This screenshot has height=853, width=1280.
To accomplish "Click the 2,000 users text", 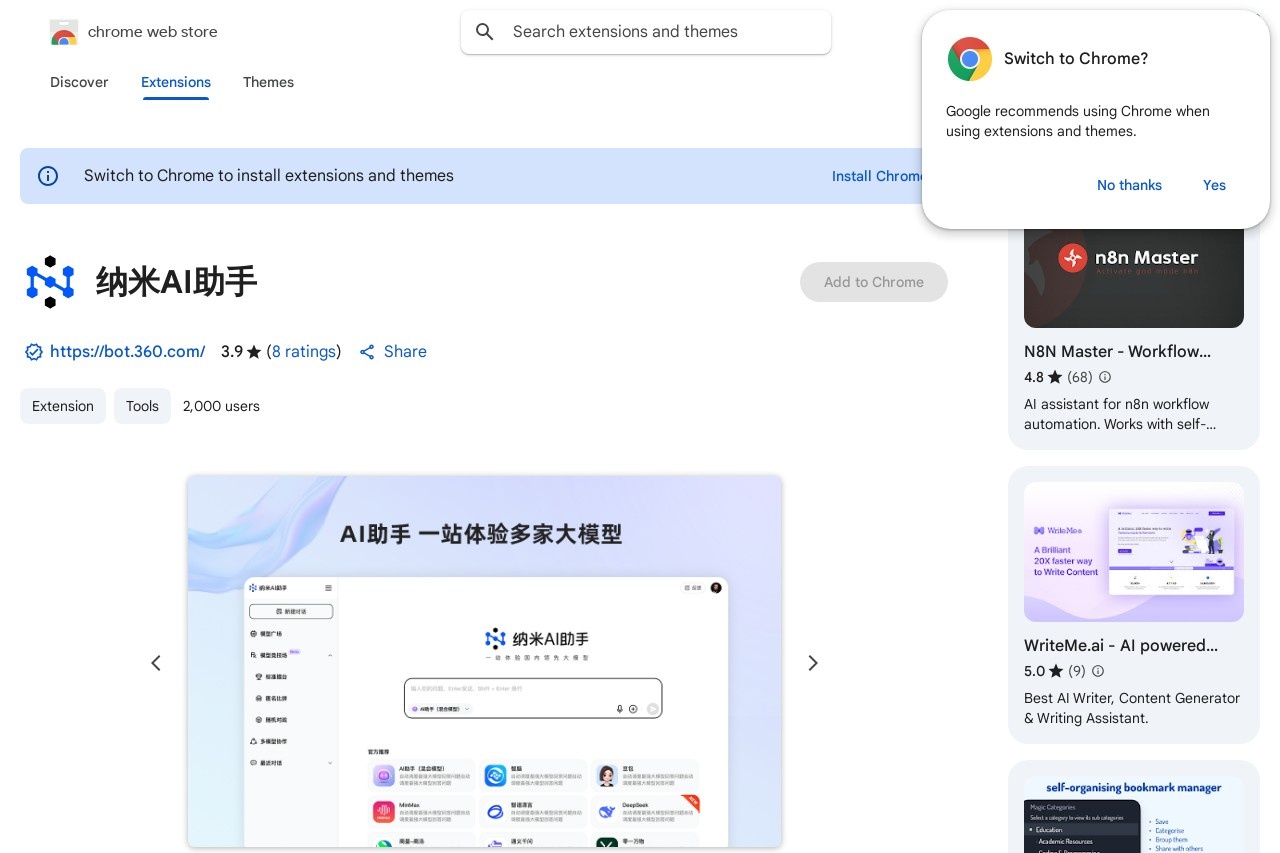I will (221, 406).
